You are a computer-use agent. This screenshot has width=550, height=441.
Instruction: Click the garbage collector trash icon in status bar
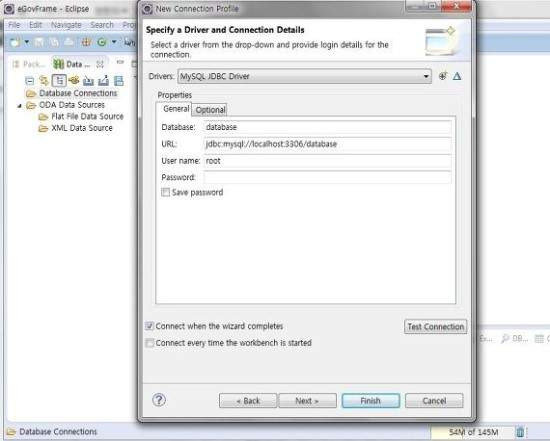coord(520,432)
